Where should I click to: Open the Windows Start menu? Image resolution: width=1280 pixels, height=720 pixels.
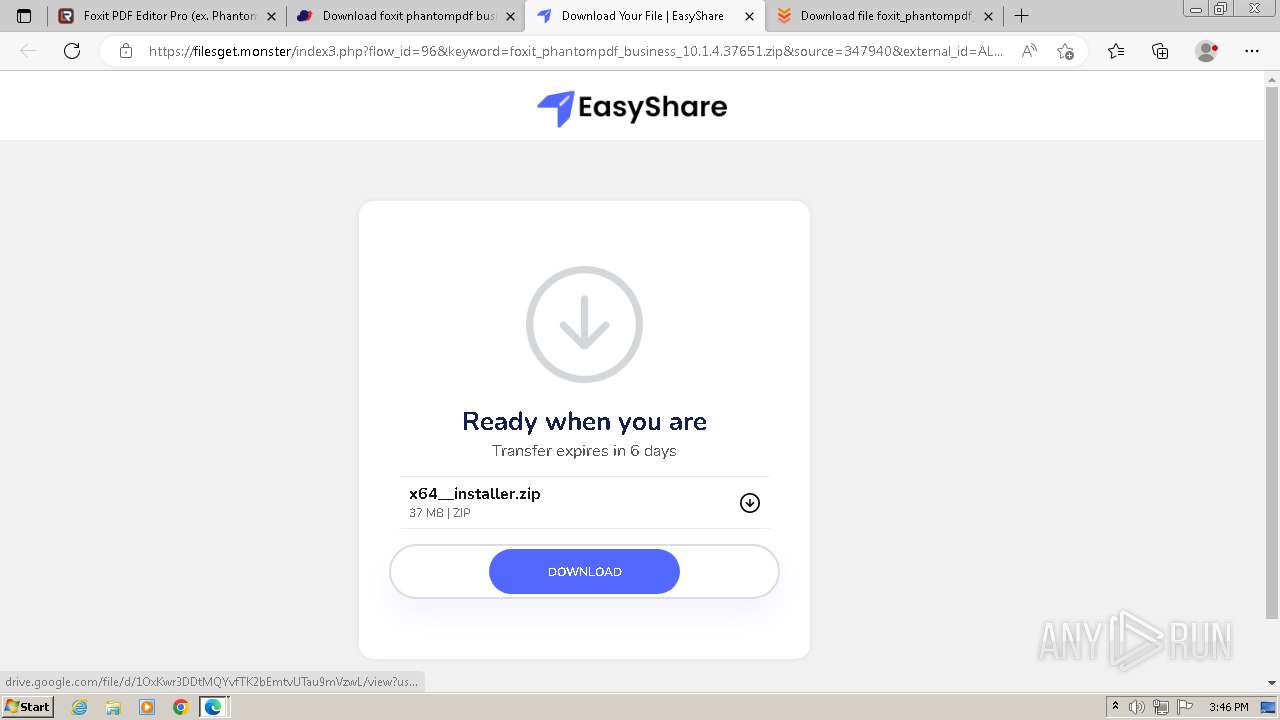(28, 707)
